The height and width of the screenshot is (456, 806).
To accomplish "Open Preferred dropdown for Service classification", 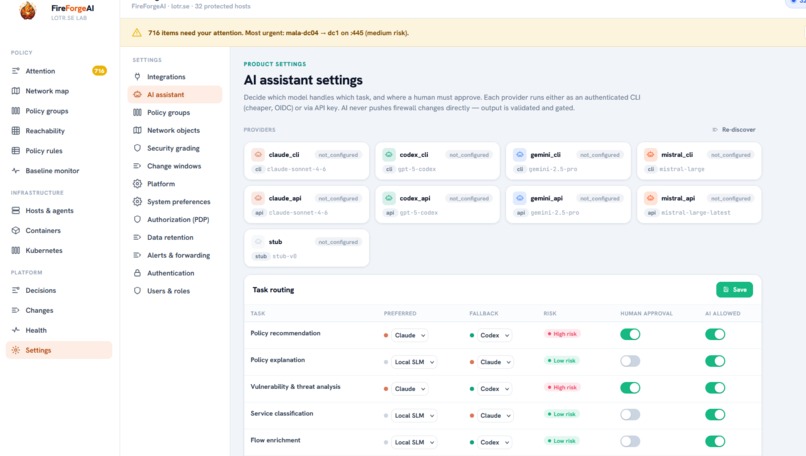I will pos(414,415).
